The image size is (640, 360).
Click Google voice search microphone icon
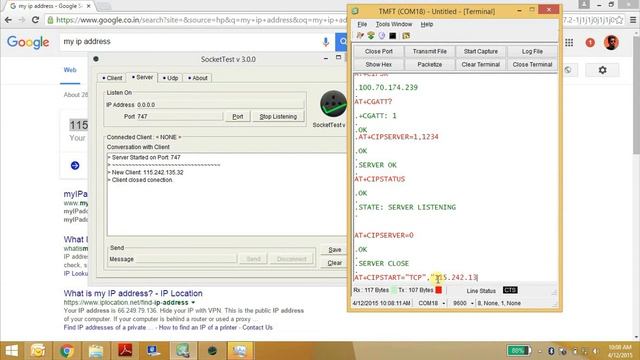[326, 42]
